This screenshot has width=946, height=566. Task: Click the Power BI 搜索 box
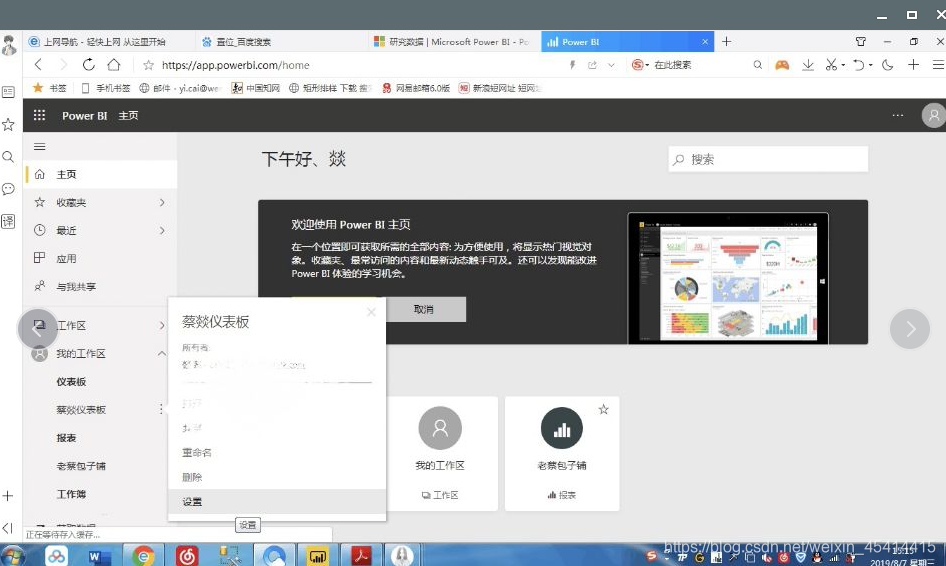pyautogui.click(x=768, y=159)
